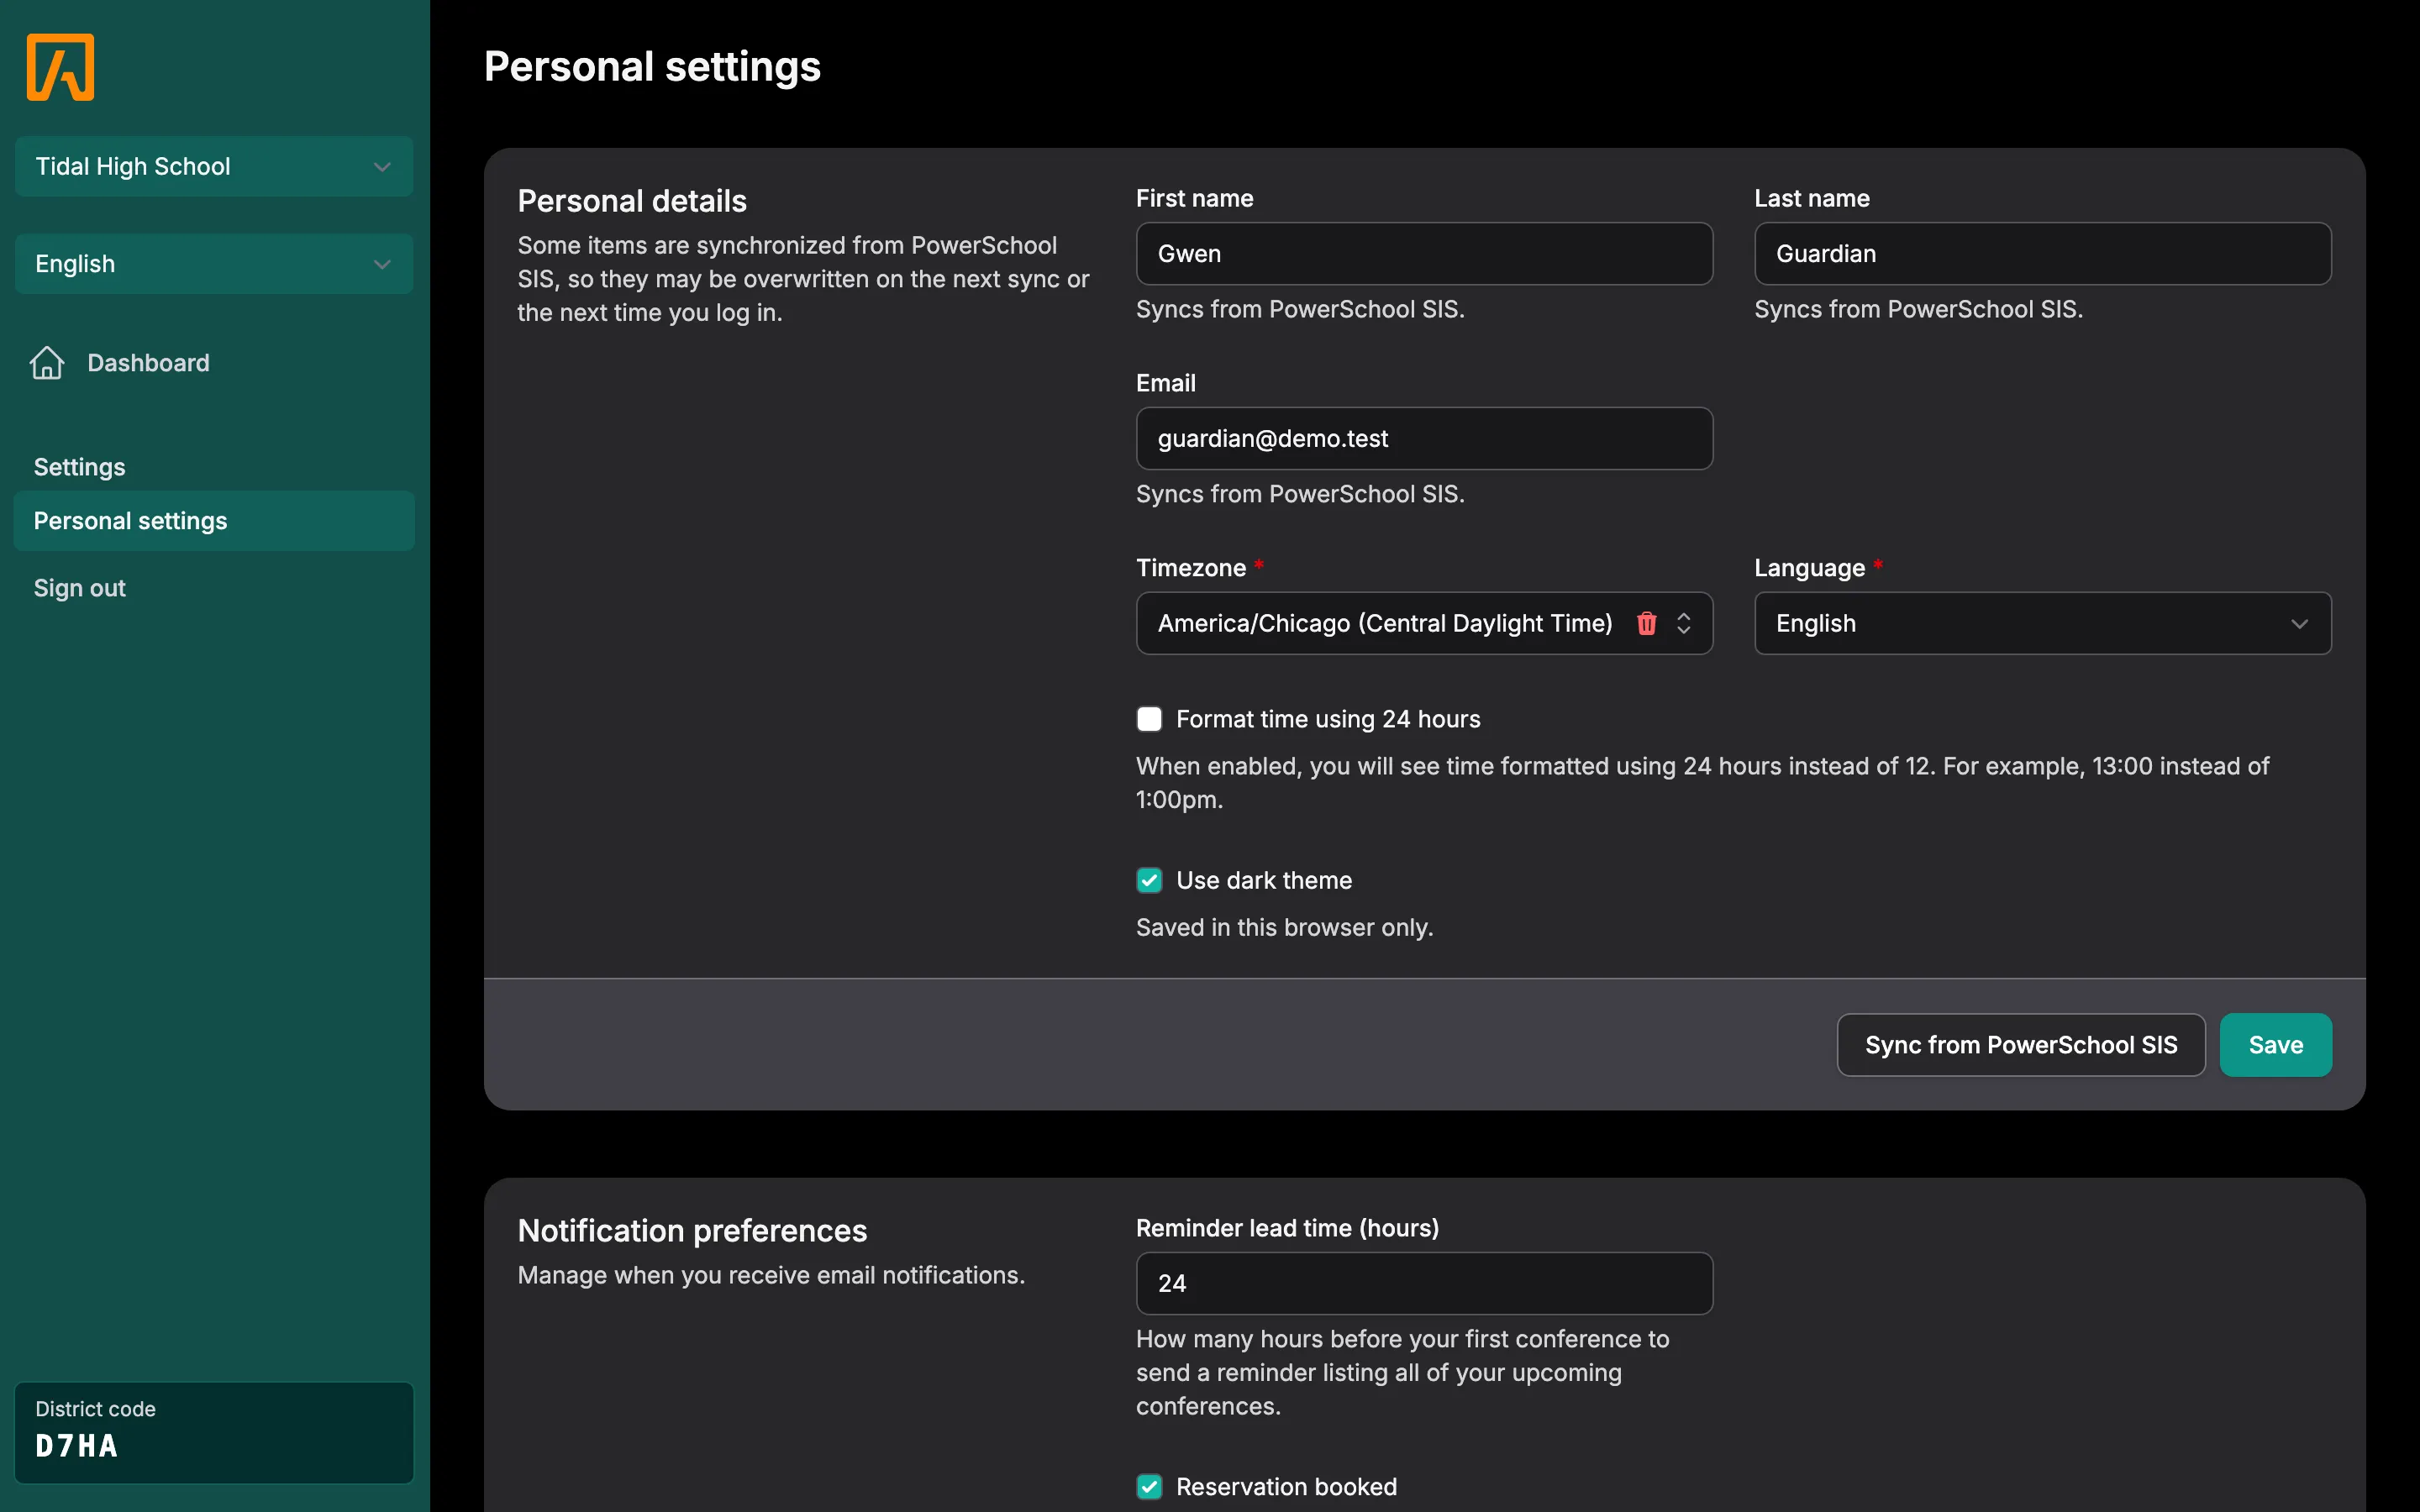Expand the Language dropdown in Personal details
The image size is (2420, 1512).
tap(2042, 623)
